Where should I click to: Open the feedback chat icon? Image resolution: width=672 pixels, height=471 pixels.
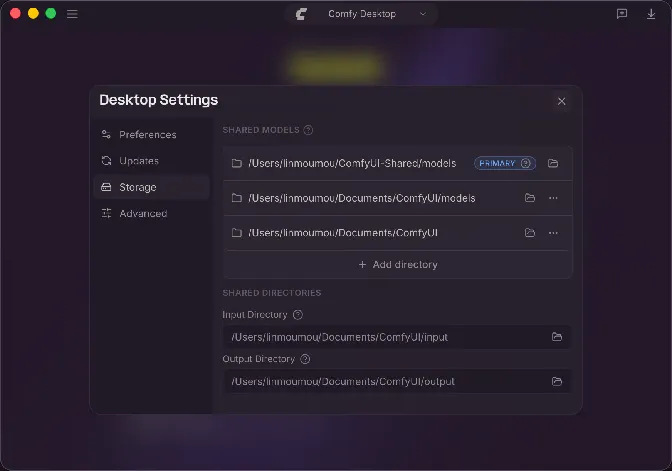click(622, 14)
